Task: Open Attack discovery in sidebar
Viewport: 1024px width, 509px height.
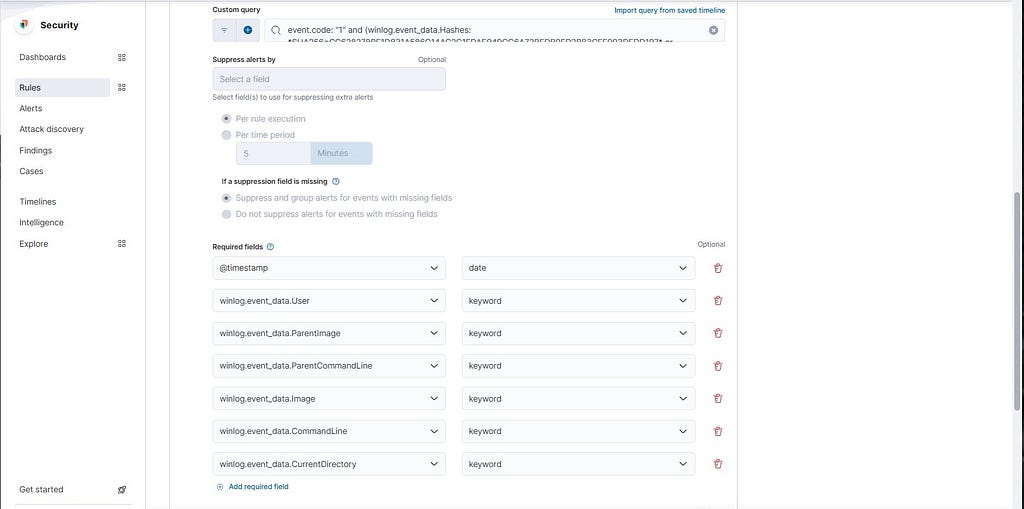Action: point(52,129)
